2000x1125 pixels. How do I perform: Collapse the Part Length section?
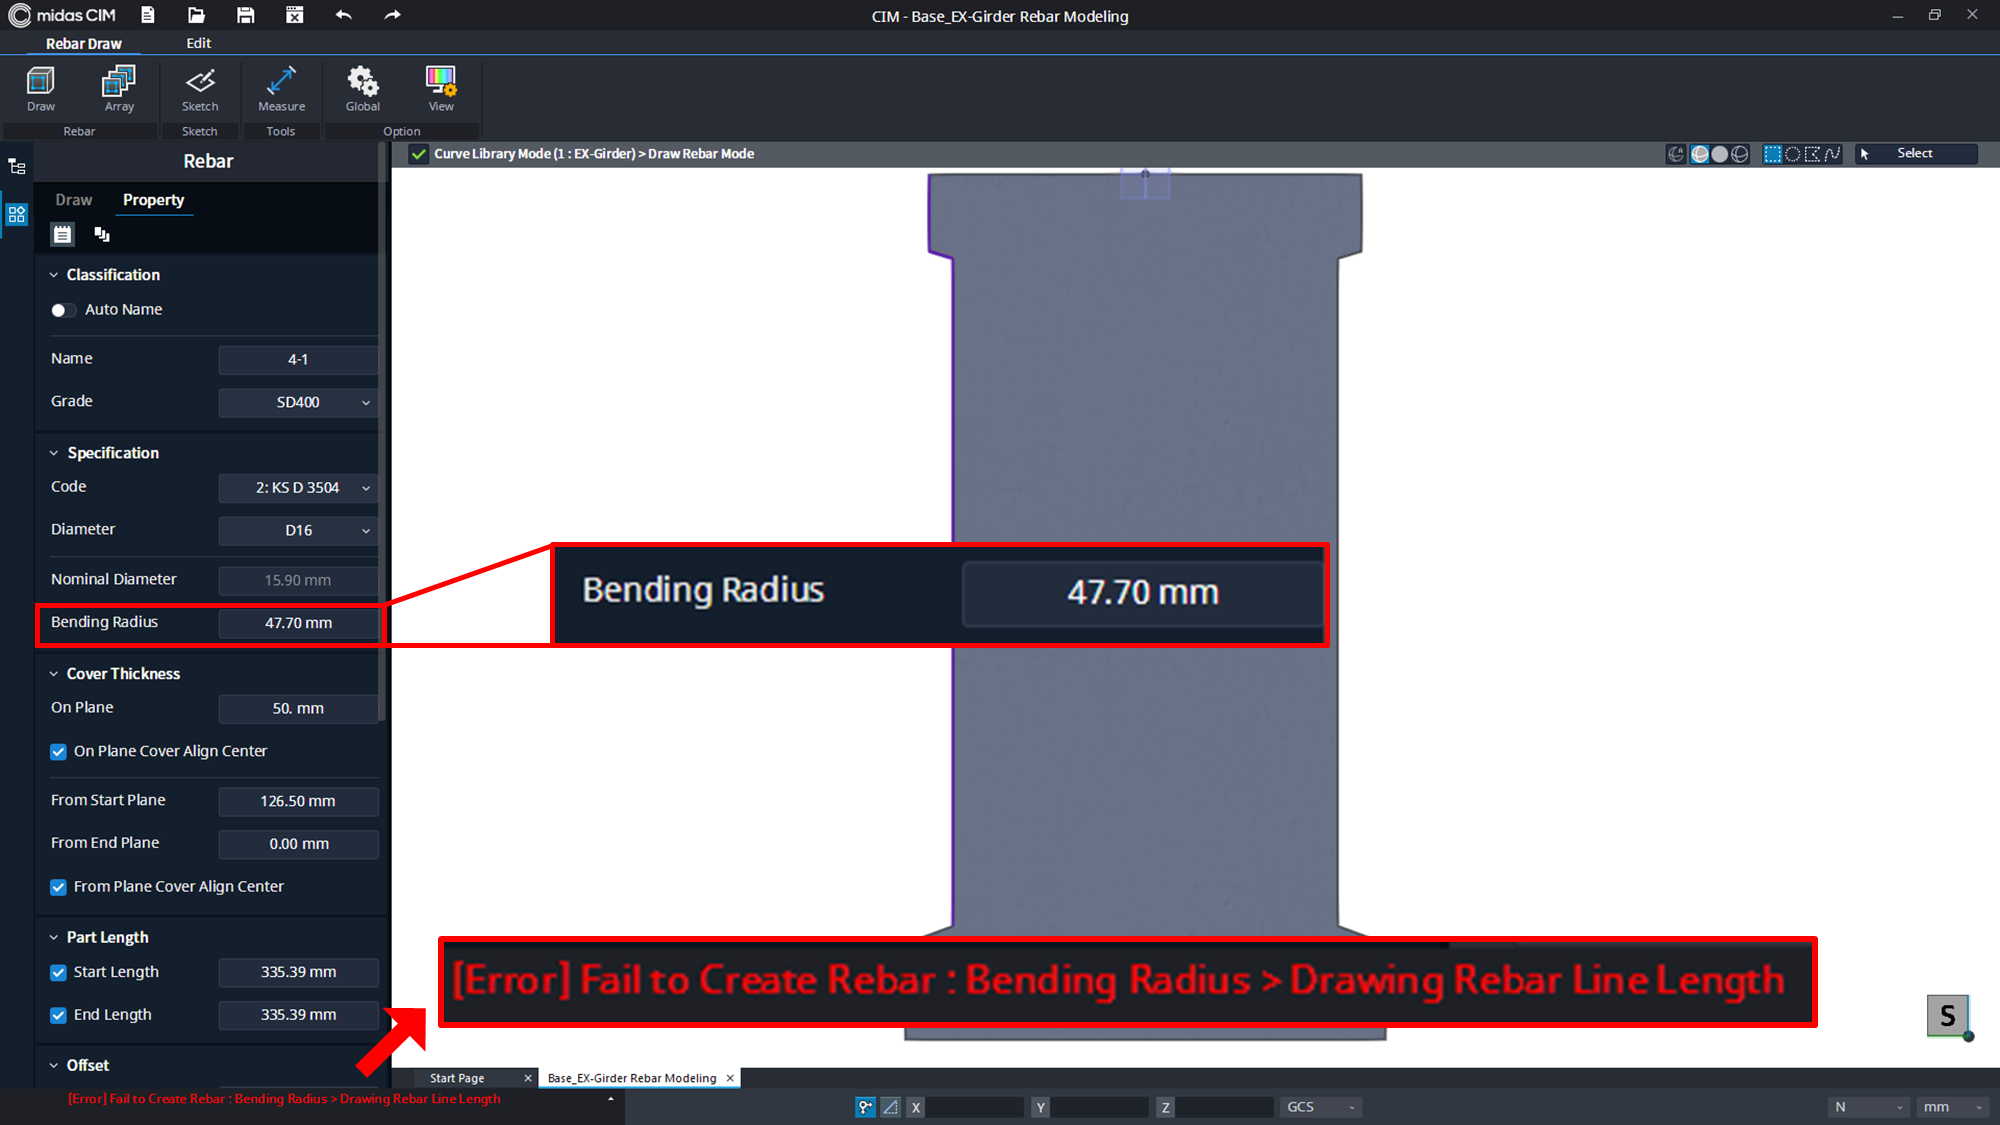54,938
